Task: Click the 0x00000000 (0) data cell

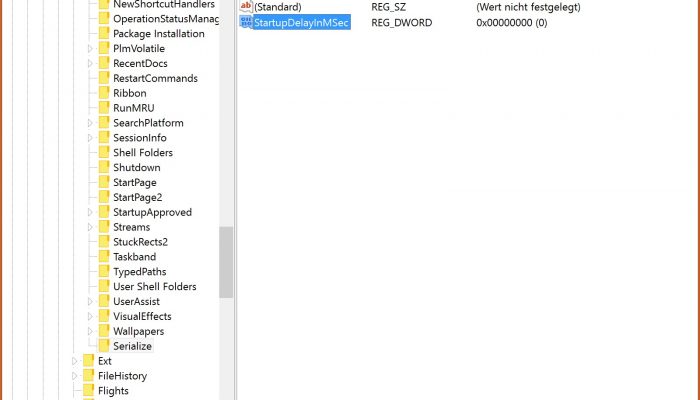Action: (512, 22)
